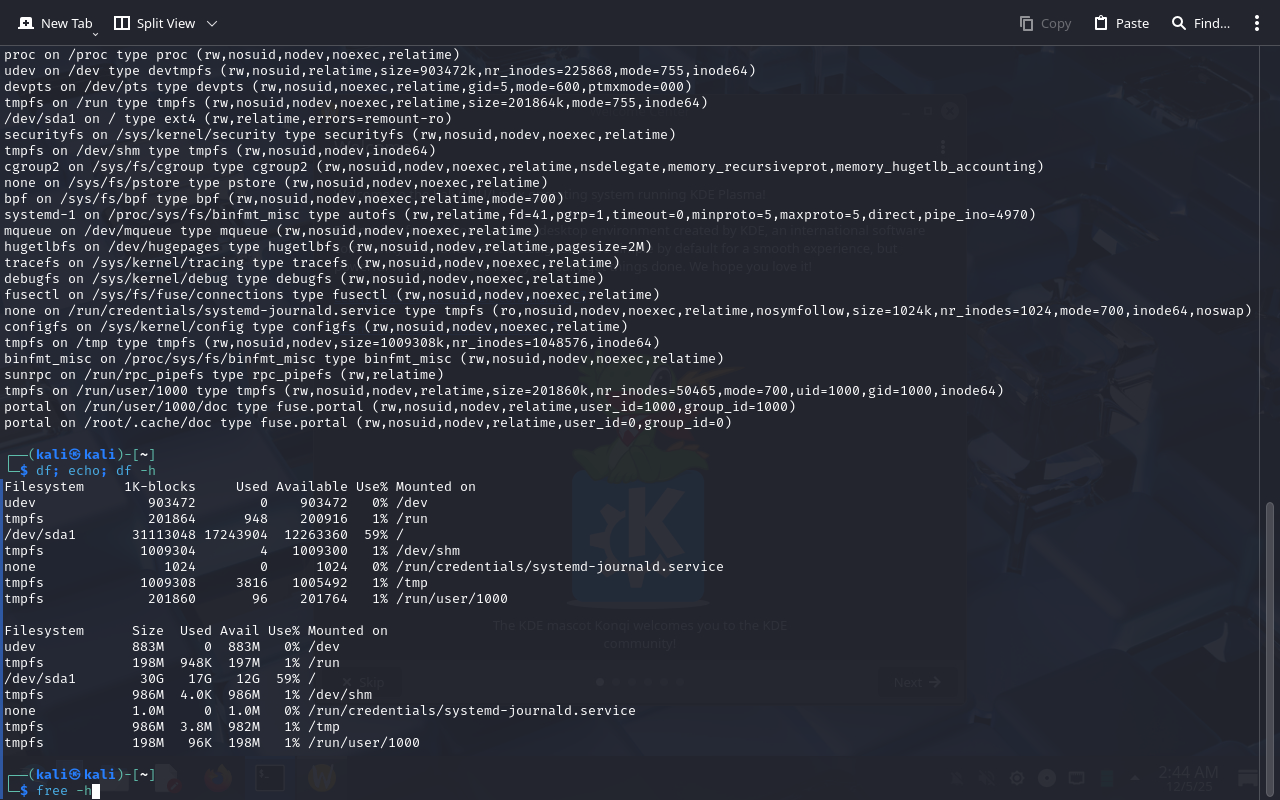Paste clipboard using the Paste button

pos(1121,23)
